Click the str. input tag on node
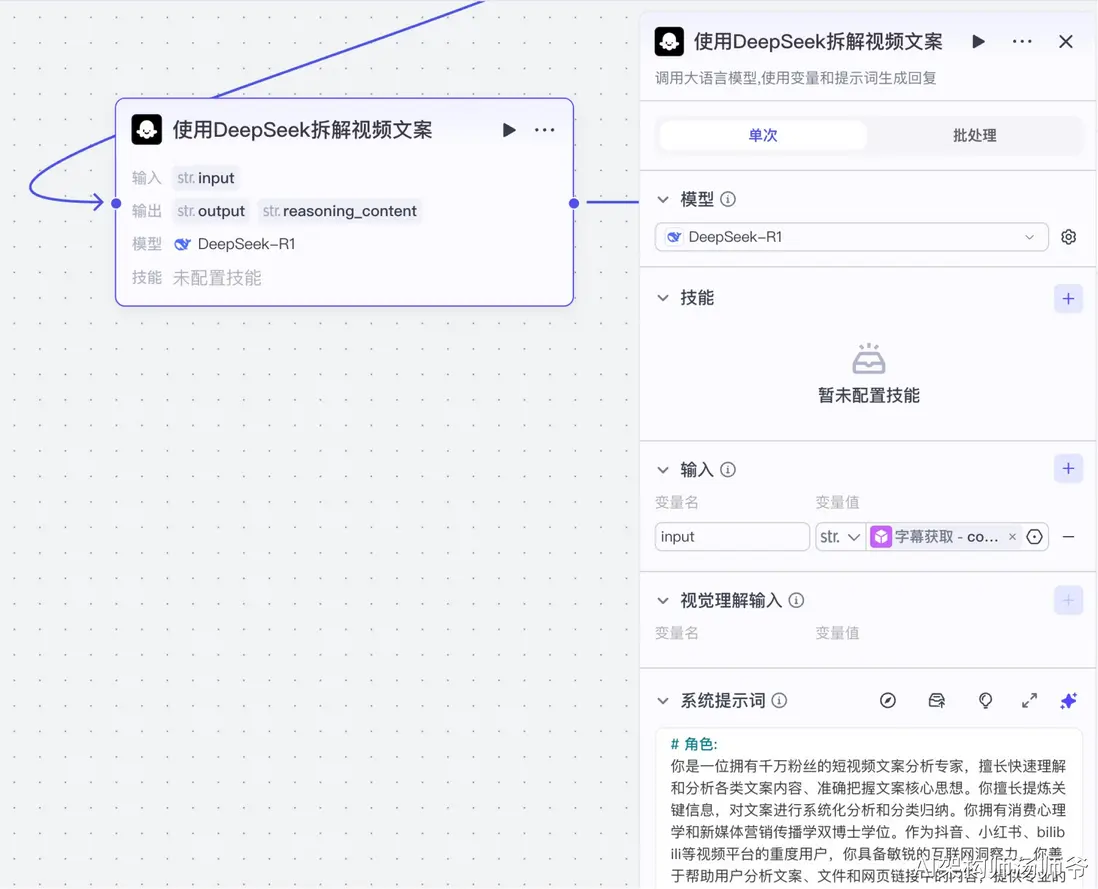1098x889 pixels. point(206,178)
